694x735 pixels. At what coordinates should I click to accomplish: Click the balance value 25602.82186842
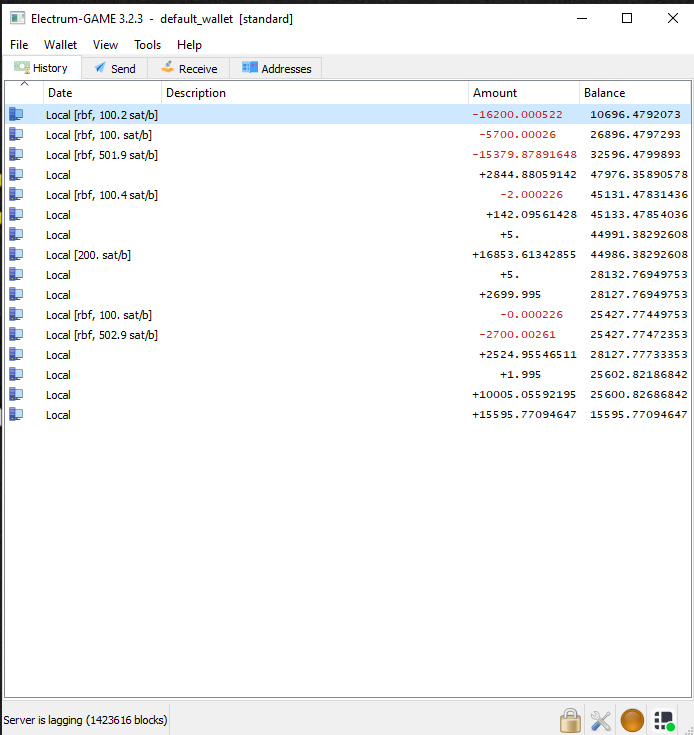coord(639,375)
